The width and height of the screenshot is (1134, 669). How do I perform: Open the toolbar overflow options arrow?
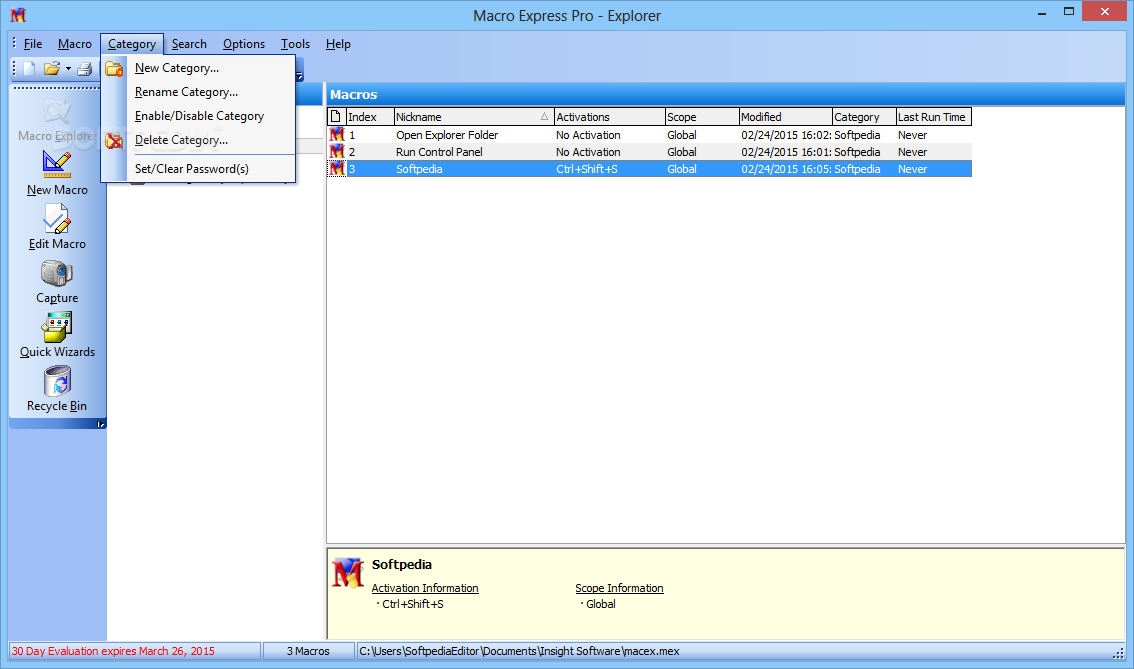pos(299,74)
